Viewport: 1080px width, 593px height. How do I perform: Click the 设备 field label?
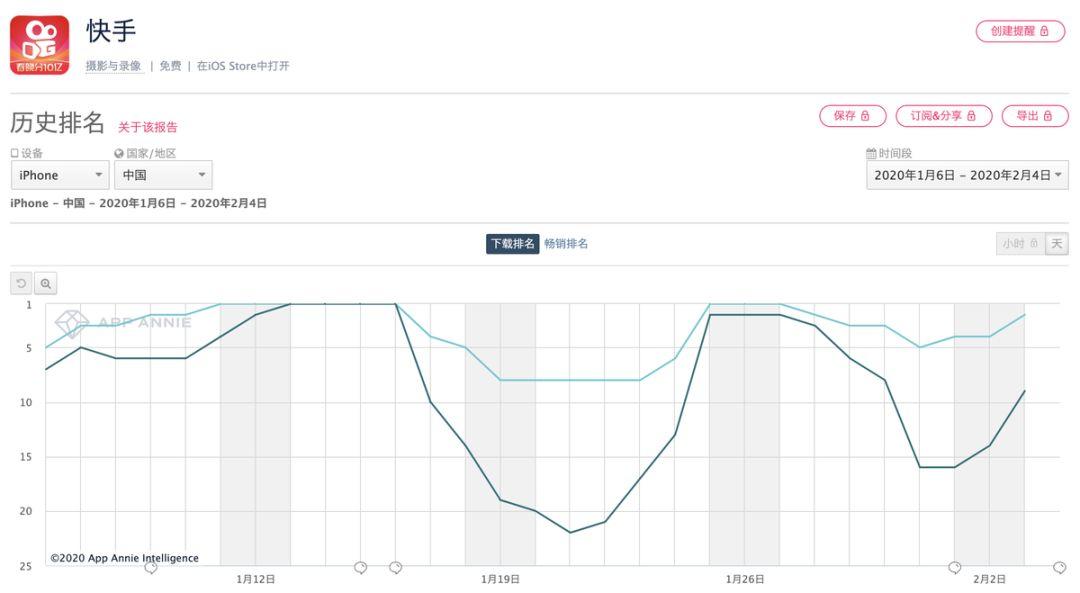pyautogui.click(x=32, y=153)
